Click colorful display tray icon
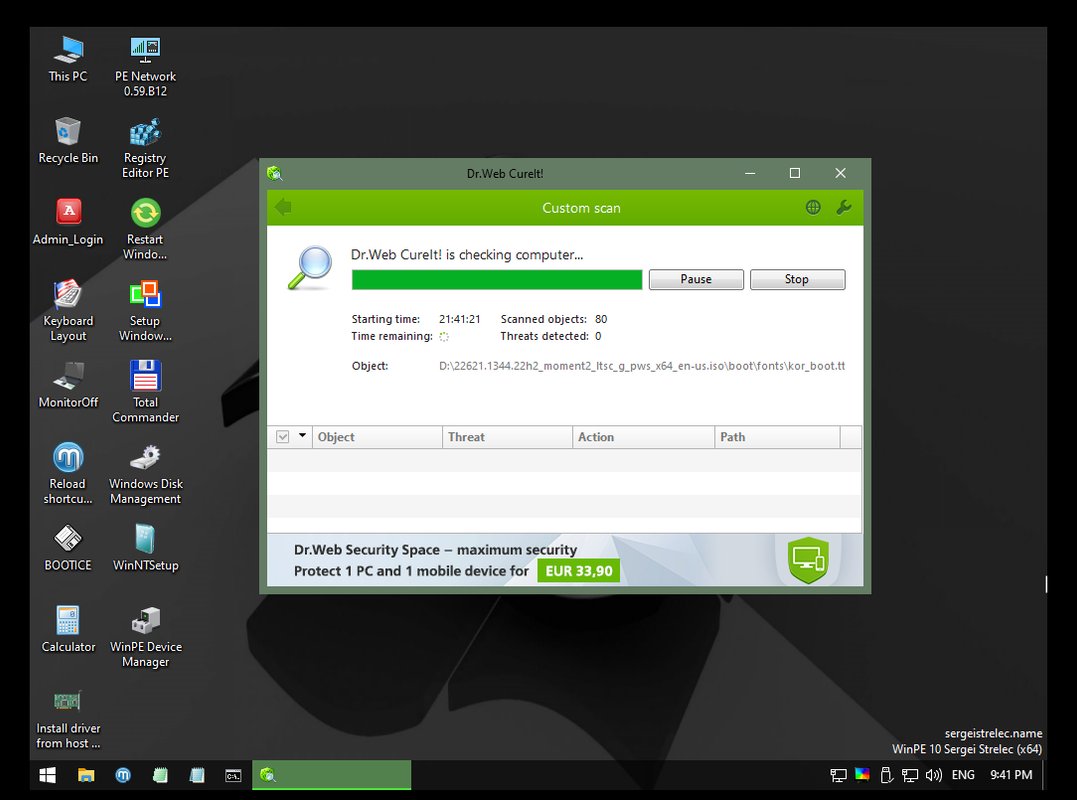 [862, 775]
